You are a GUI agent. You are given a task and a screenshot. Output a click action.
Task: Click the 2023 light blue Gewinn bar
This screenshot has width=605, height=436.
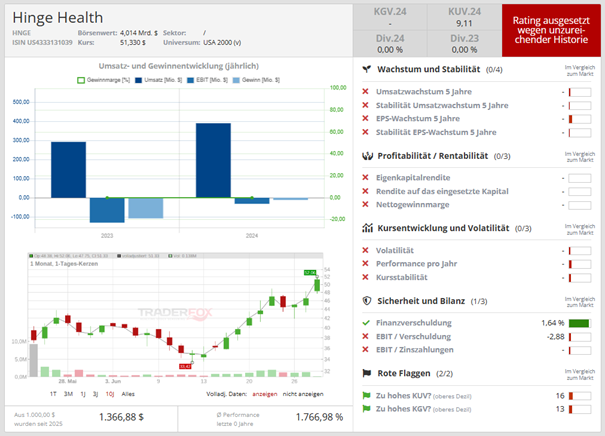tap(146, 208)
